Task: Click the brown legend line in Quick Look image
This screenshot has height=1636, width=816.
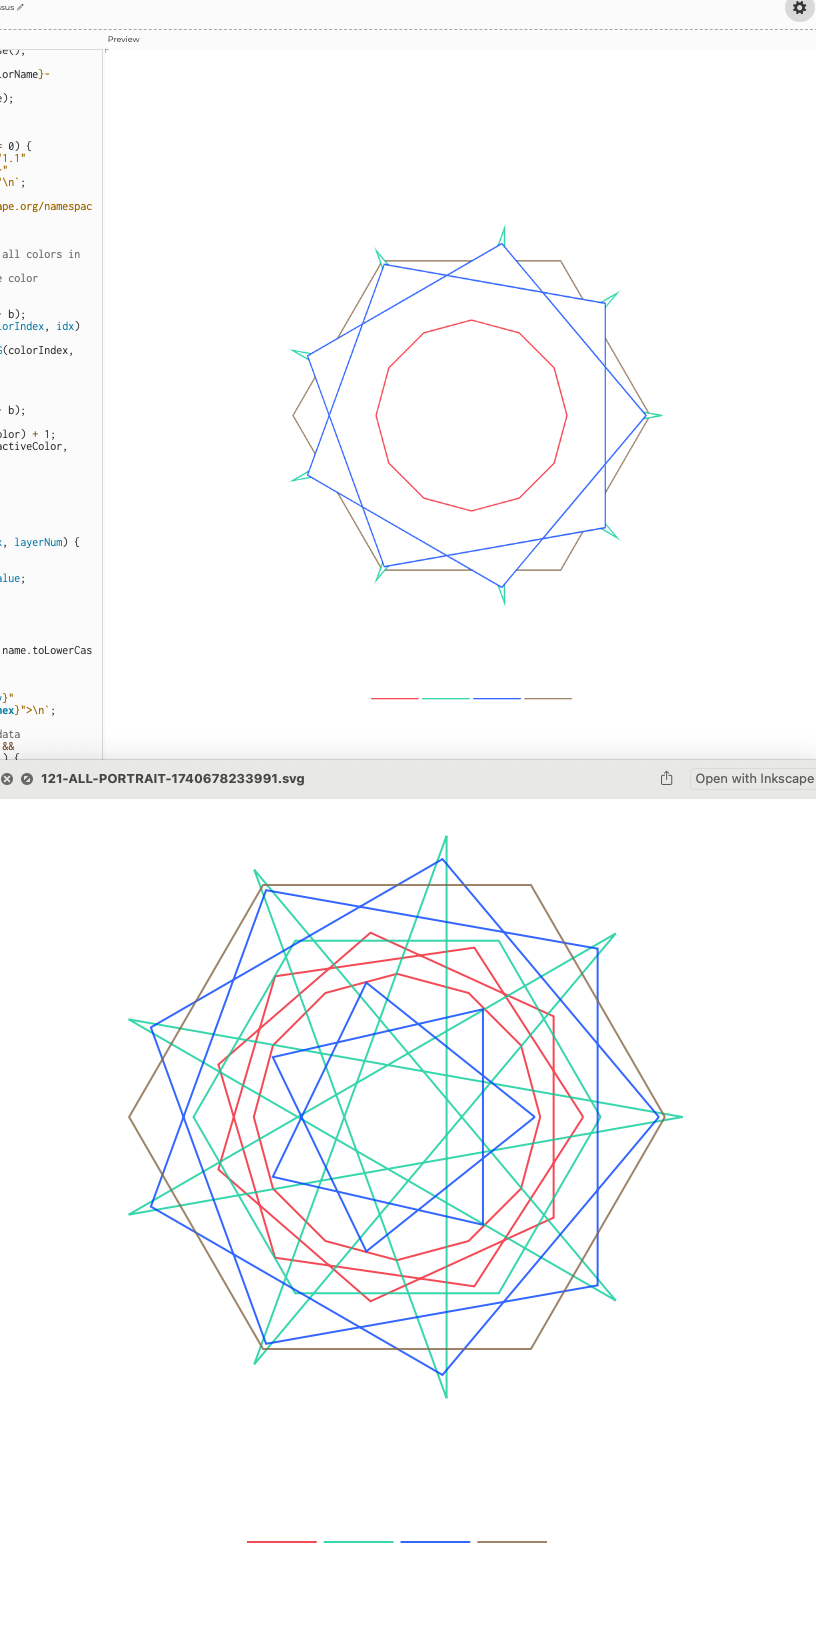Action: [x=512, y=1542]
